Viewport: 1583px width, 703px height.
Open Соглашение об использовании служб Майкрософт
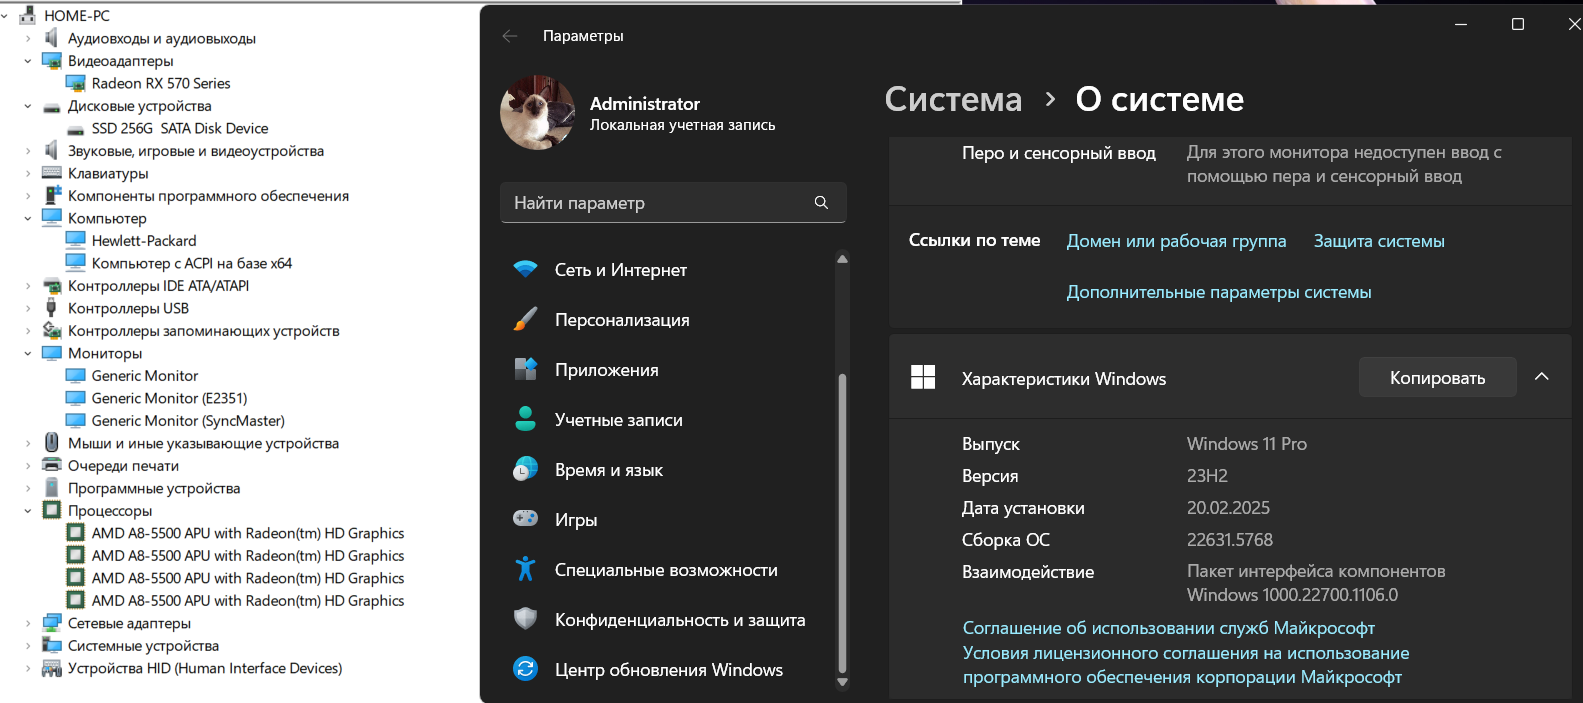click(1169, 628)
